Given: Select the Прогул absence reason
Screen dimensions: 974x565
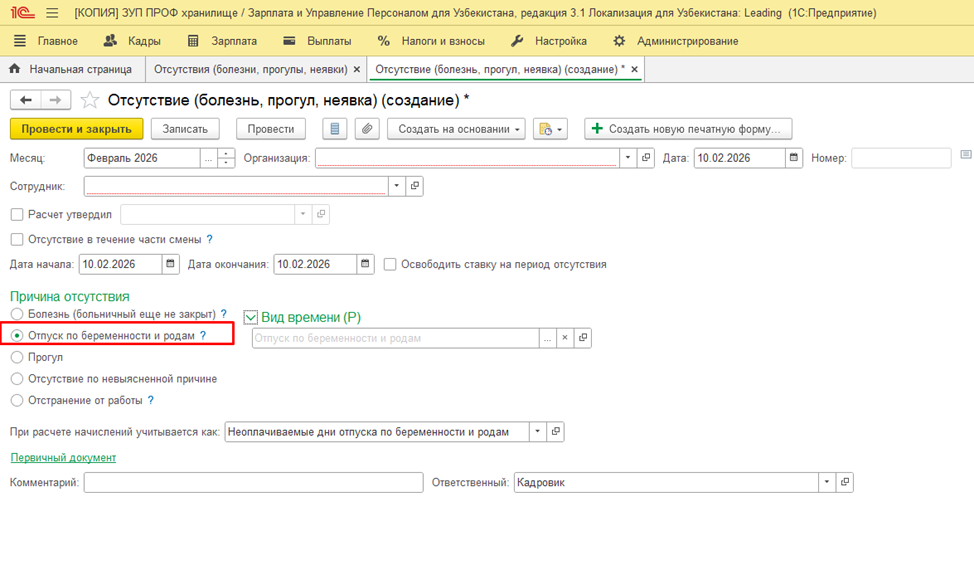Looking at the screenshot, I should click(17, 357).
